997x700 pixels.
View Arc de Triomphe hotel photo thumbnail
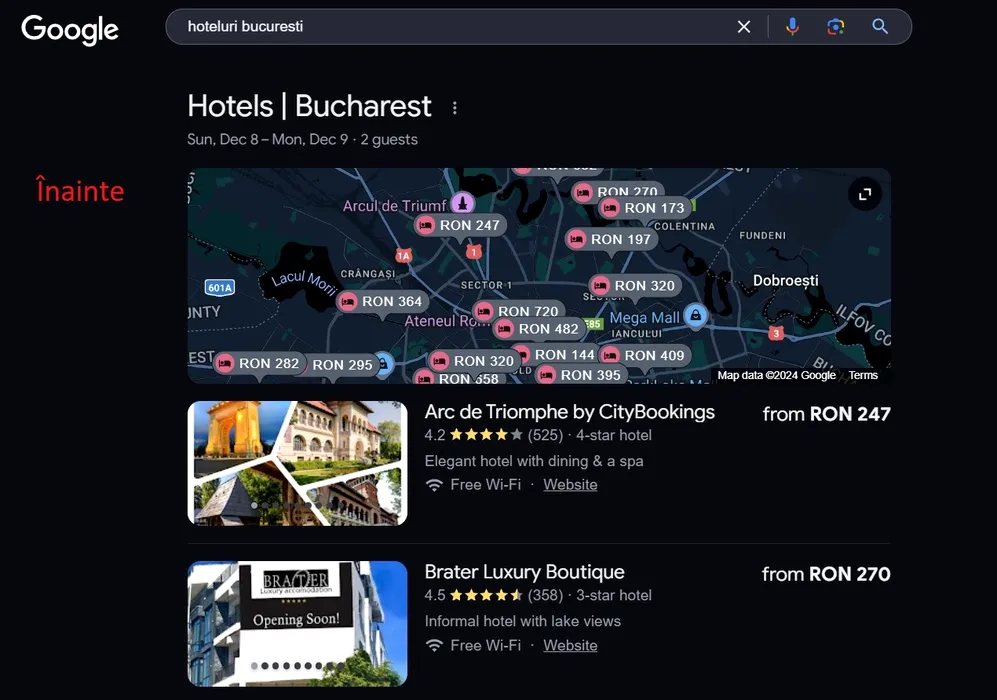[x=298, y=463]
